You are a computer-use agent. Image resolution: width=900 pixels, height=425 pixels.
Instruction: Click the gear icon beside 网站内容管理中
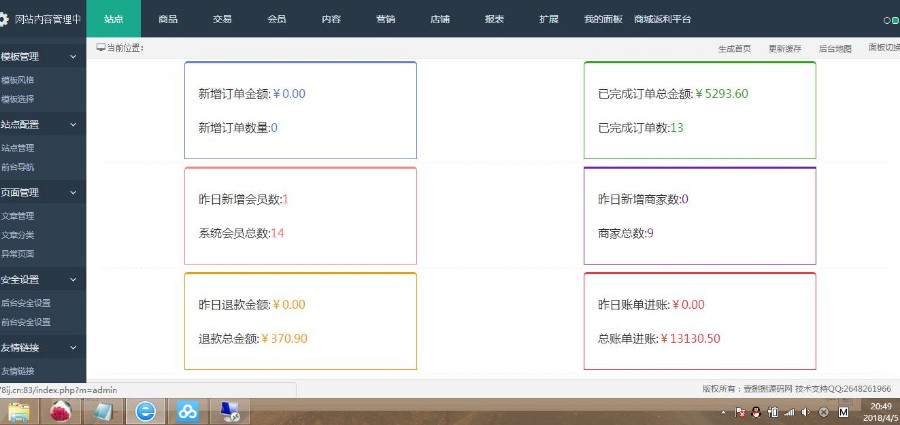(x=3, y=19)
